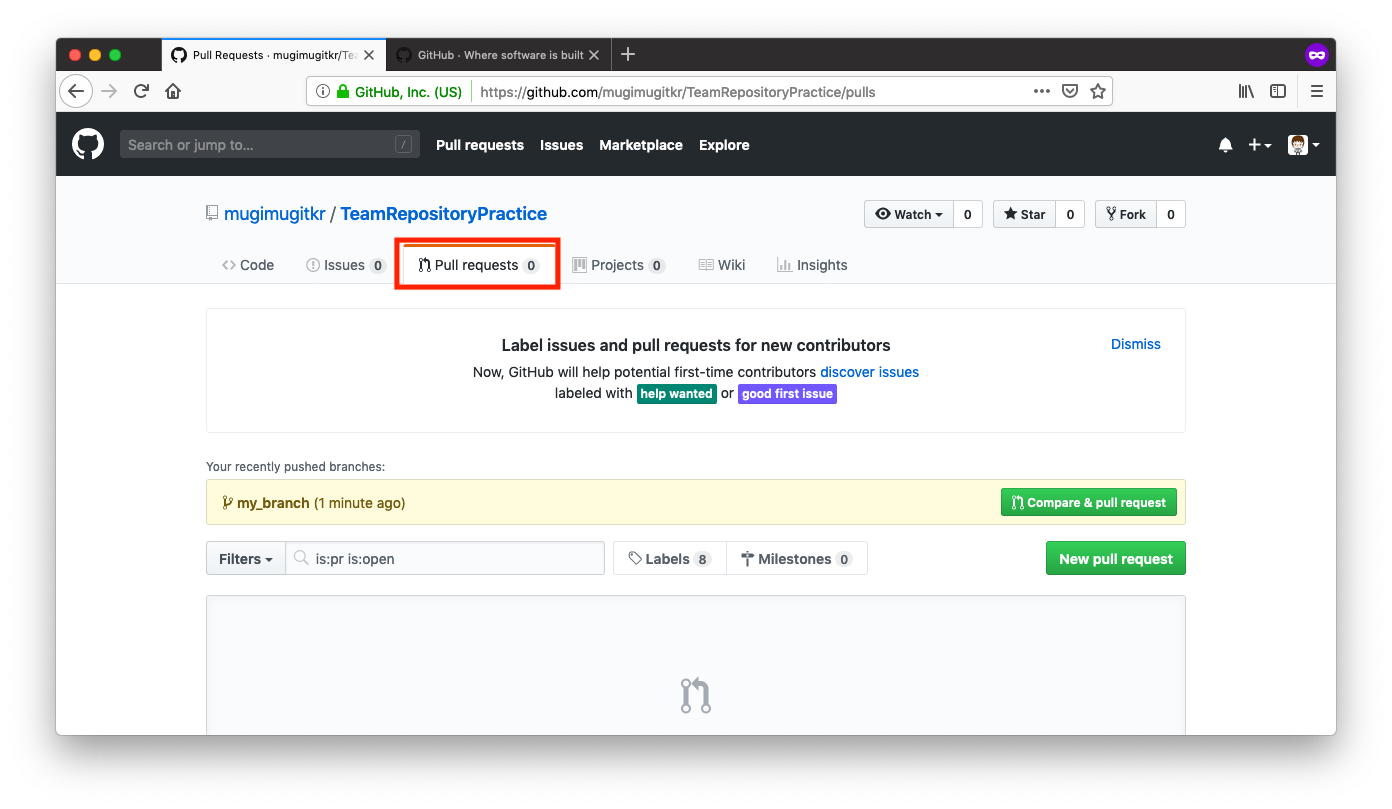Click the browser address bar URL
The height and width of the screenshot is (809, 1392).
click(x=678, y=92)
